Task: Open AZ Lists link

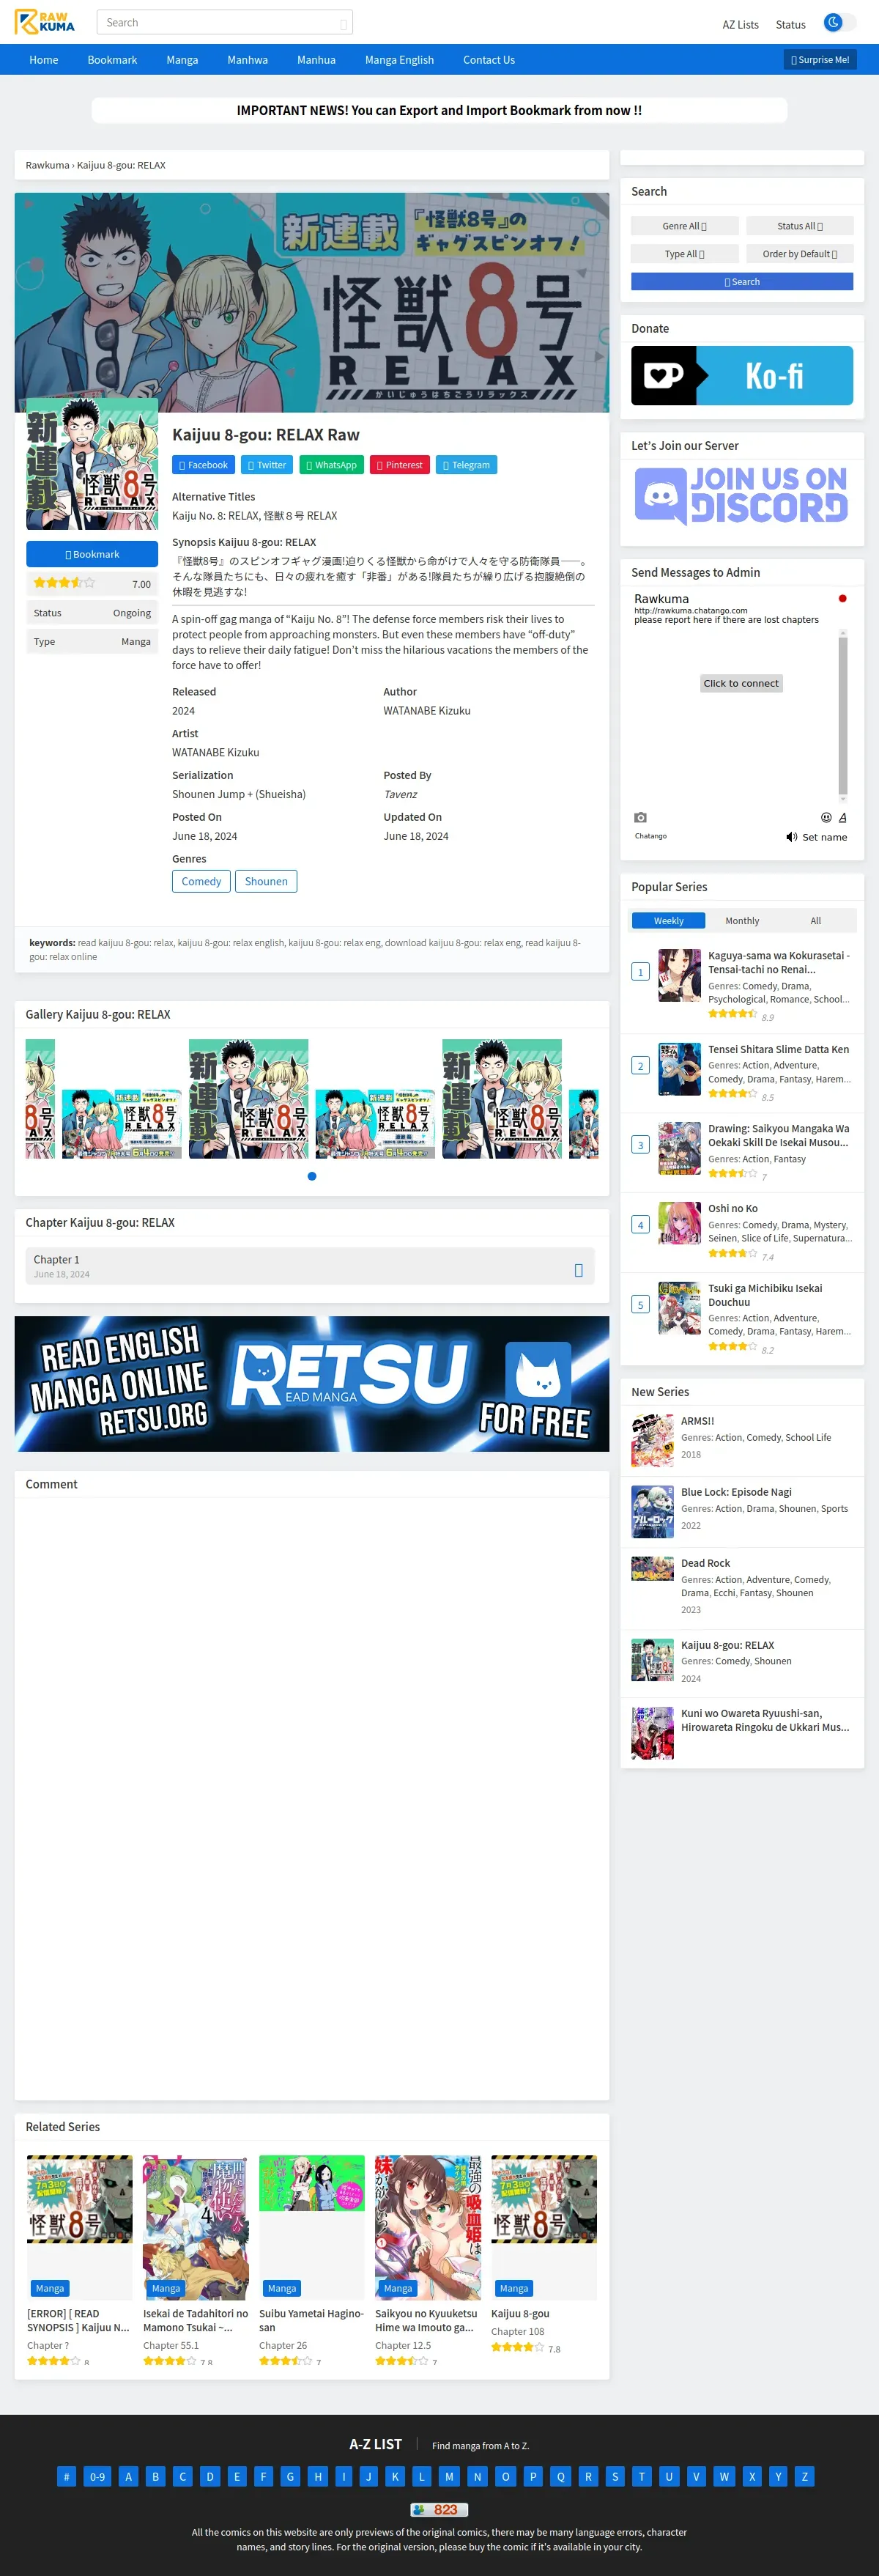Action: click(741, 25)
